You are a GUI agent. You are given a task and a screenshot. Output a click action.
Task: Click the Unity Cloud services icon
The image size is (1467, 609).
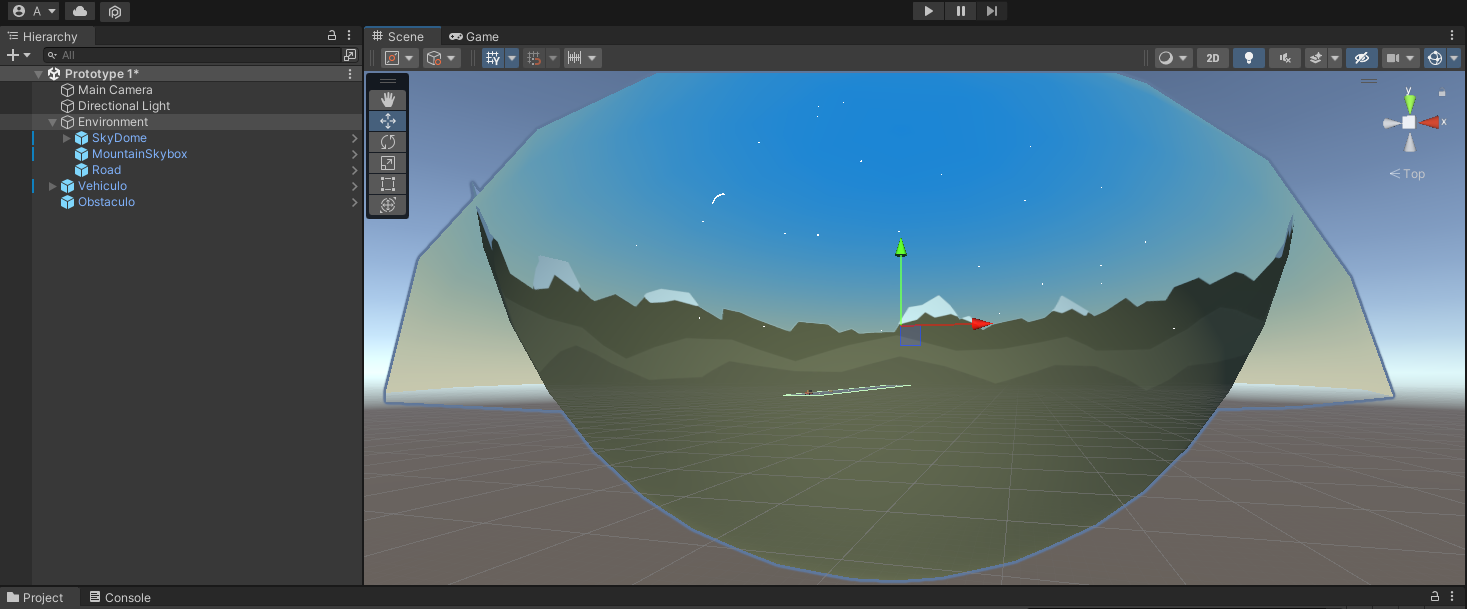[80, 11]
